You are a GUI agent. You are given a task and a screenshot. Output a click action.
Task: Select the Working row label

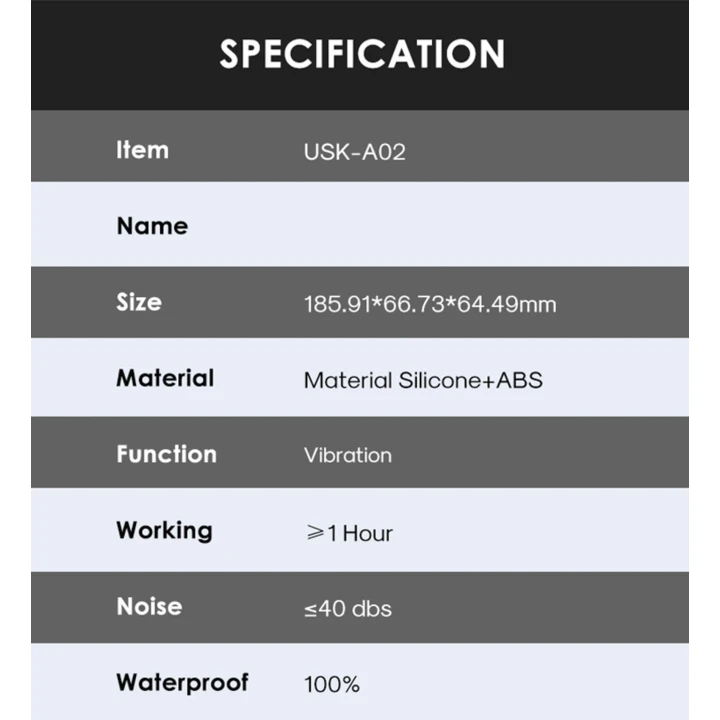(164, 530)
